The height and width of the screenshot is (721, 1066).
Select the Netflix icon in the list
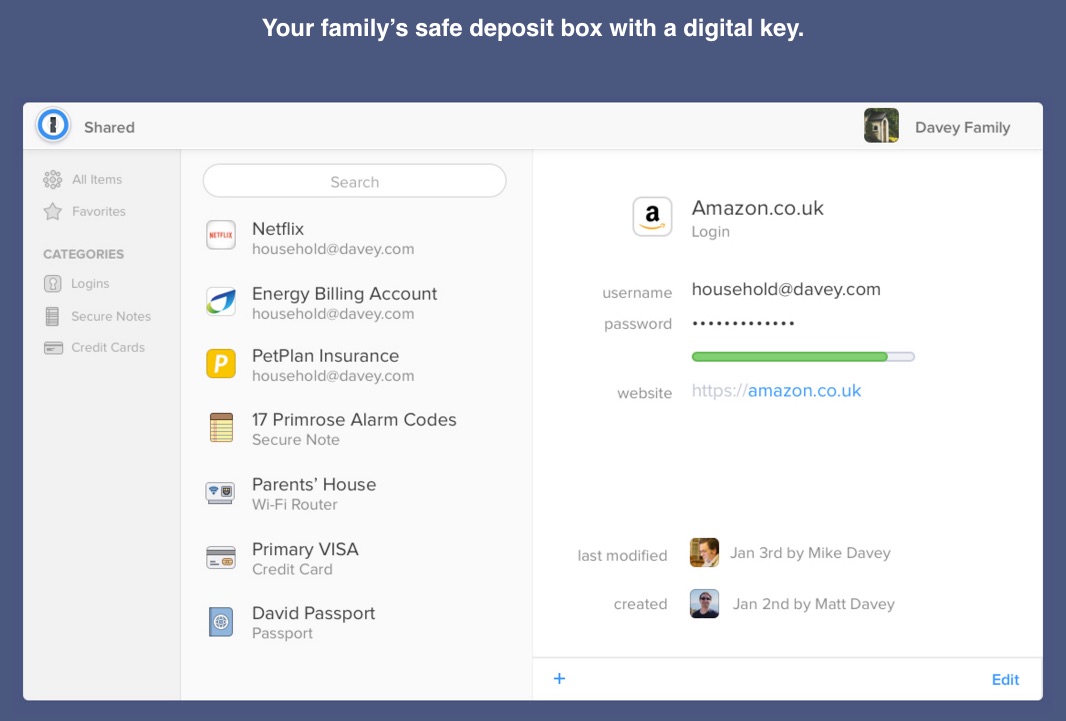[220, 236]
